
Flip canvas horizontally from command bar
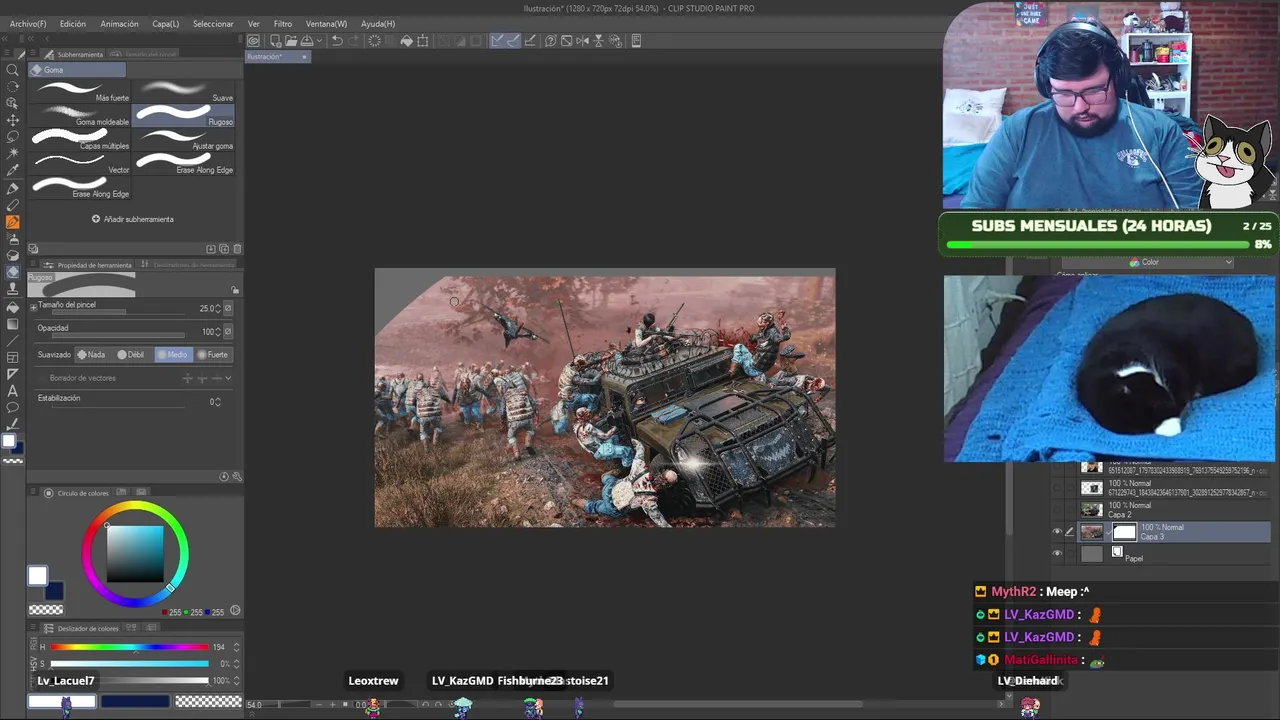tap(583, 41)
